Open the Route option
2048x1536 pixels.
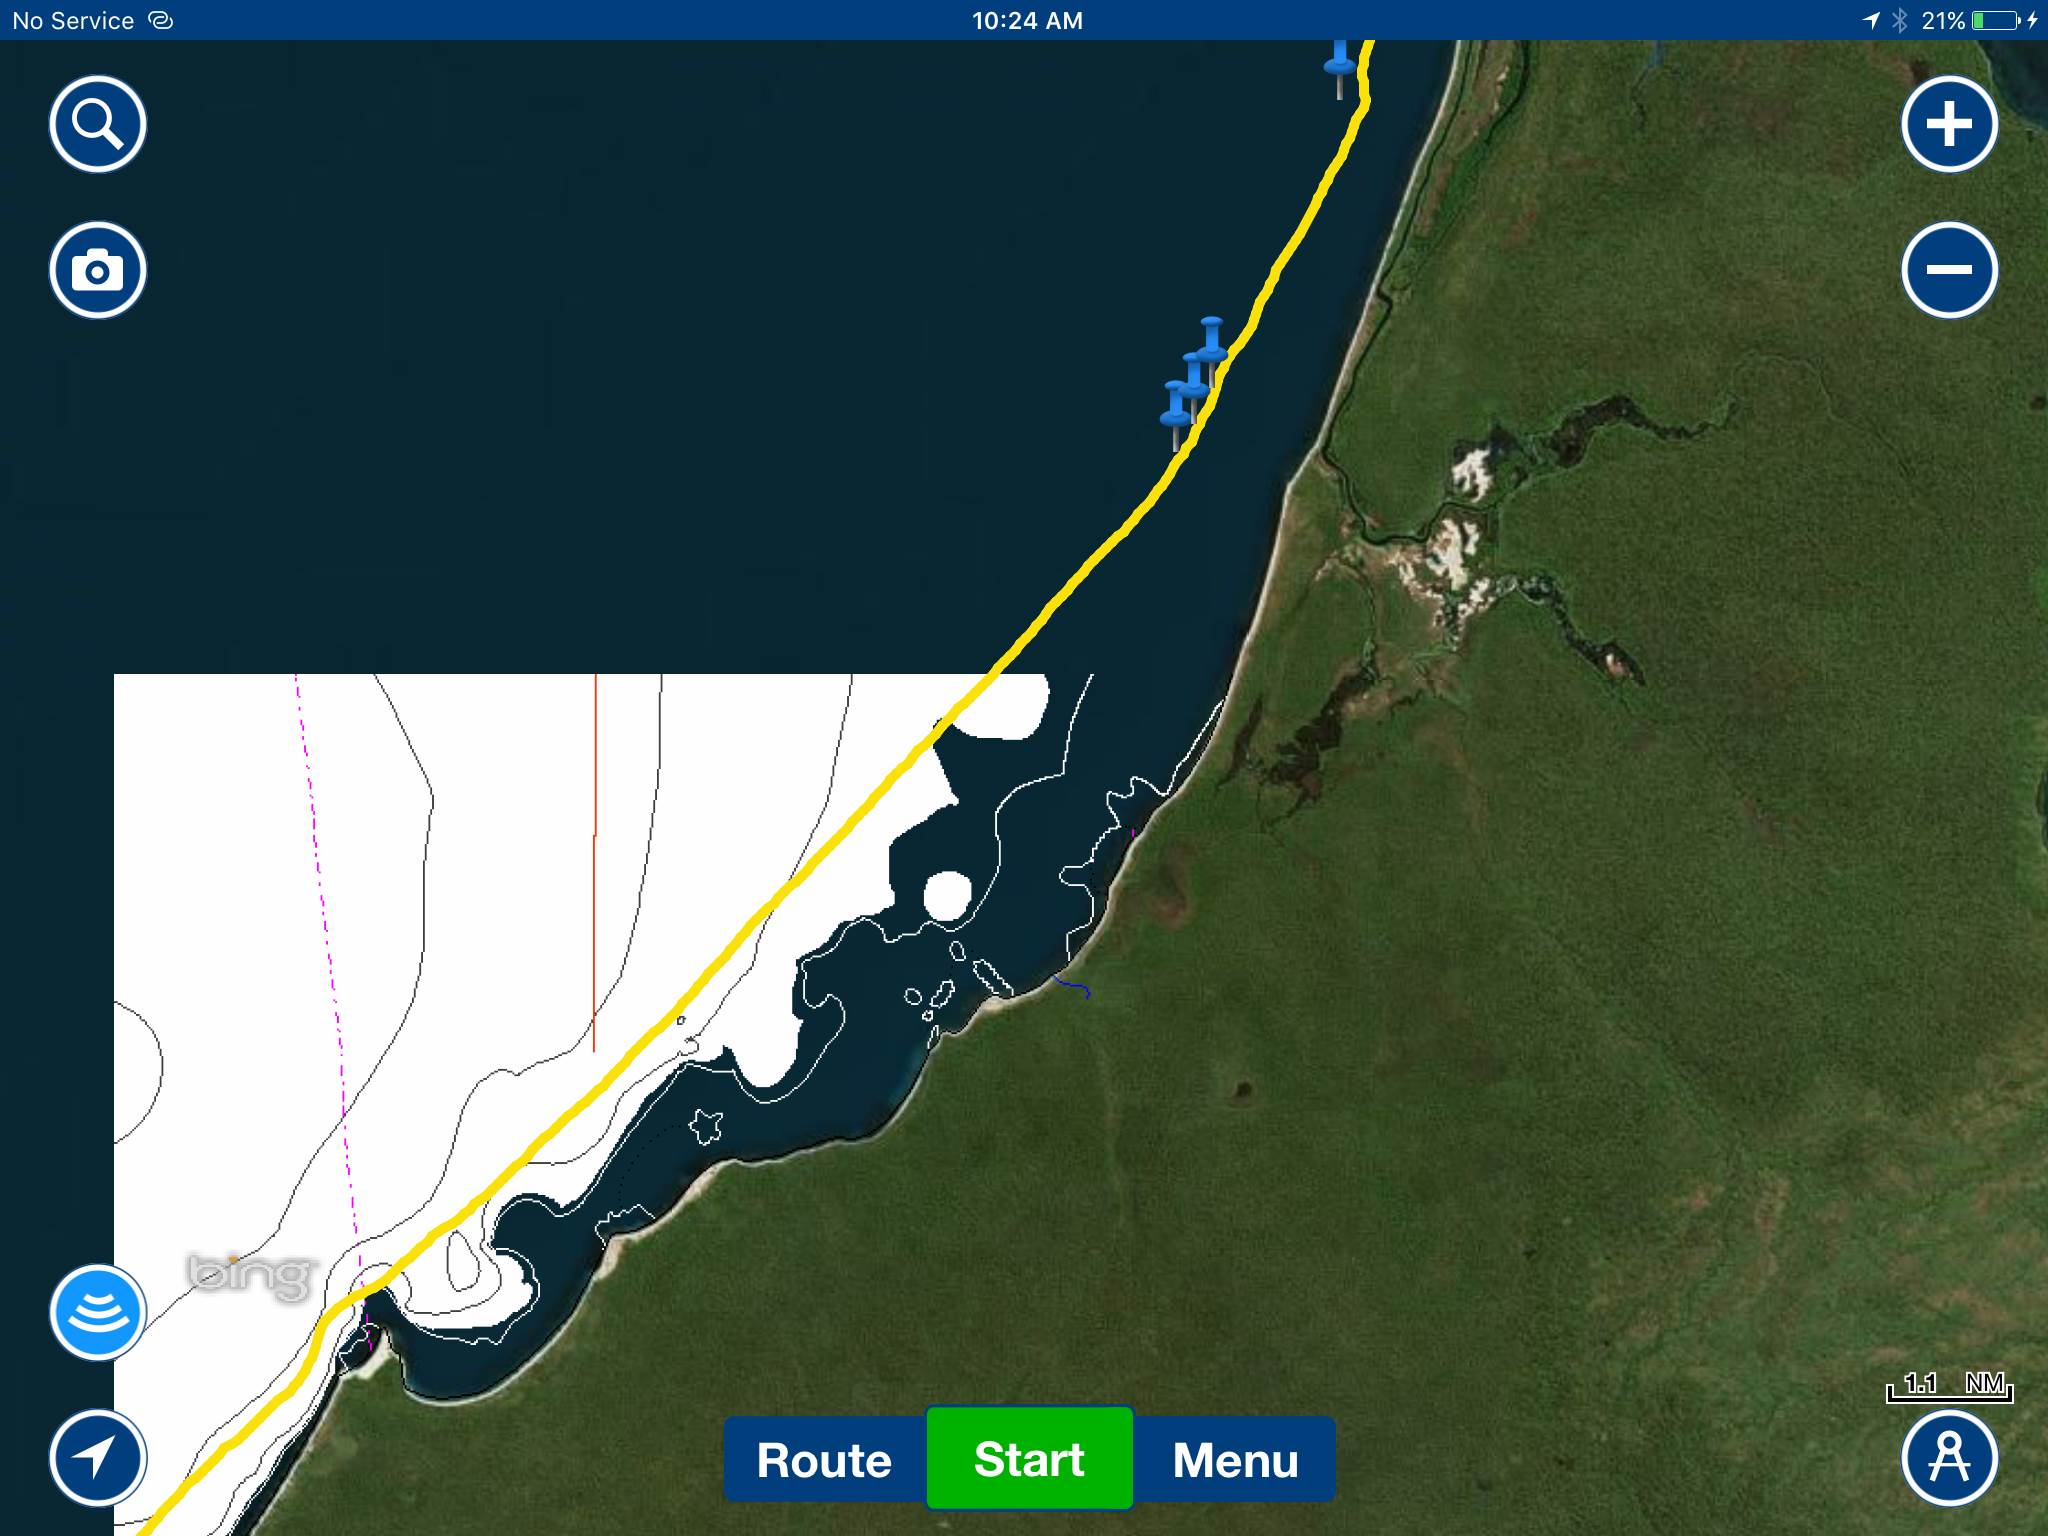click(x=824, y=1460)
